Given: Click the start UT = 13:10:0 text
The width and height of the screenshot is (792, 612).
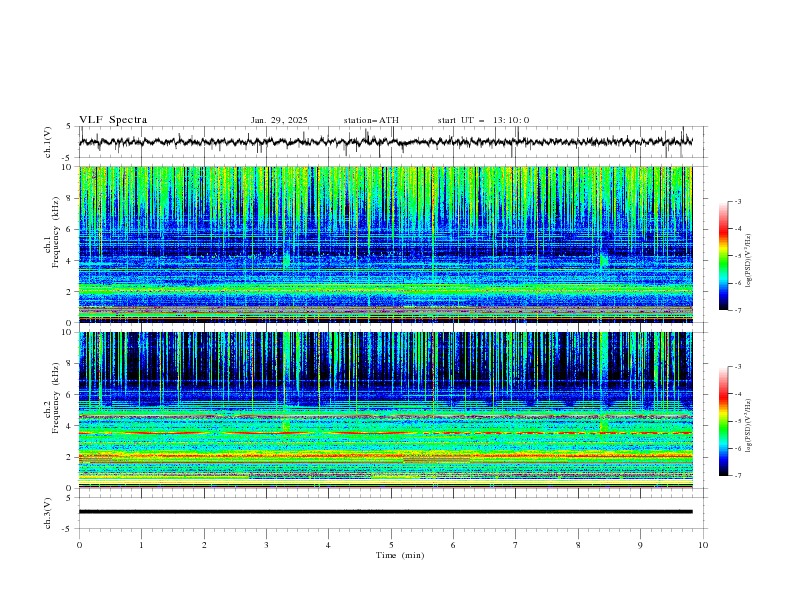Looking at the screenshot, I should (483, 120).
